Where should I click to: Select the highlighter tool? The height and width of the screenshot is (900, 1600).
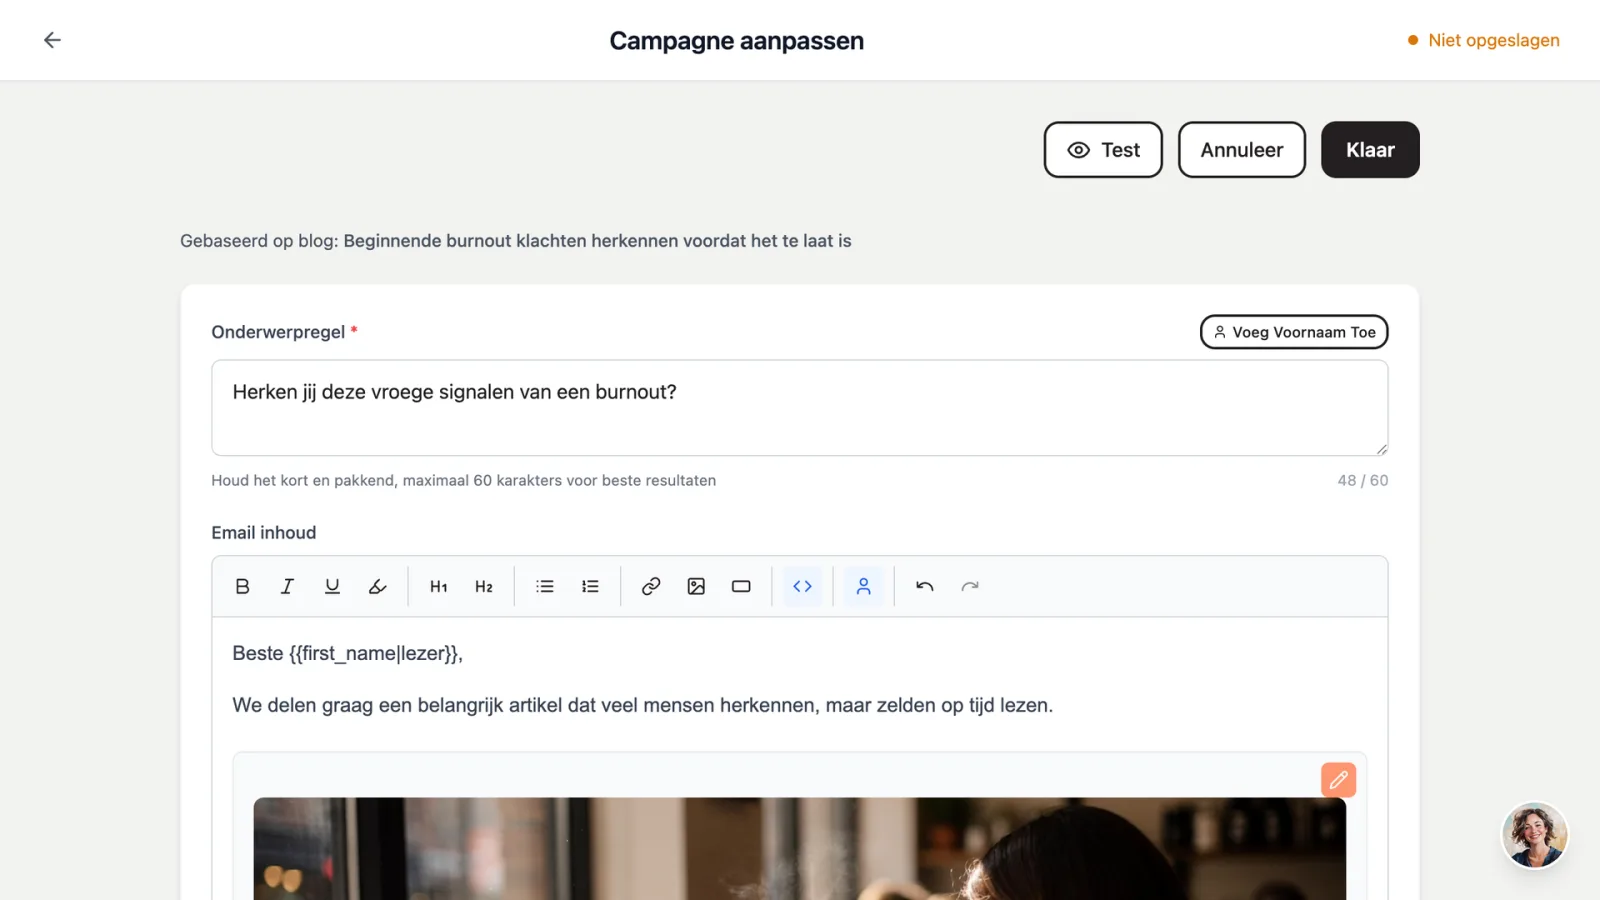pos(377,586)
